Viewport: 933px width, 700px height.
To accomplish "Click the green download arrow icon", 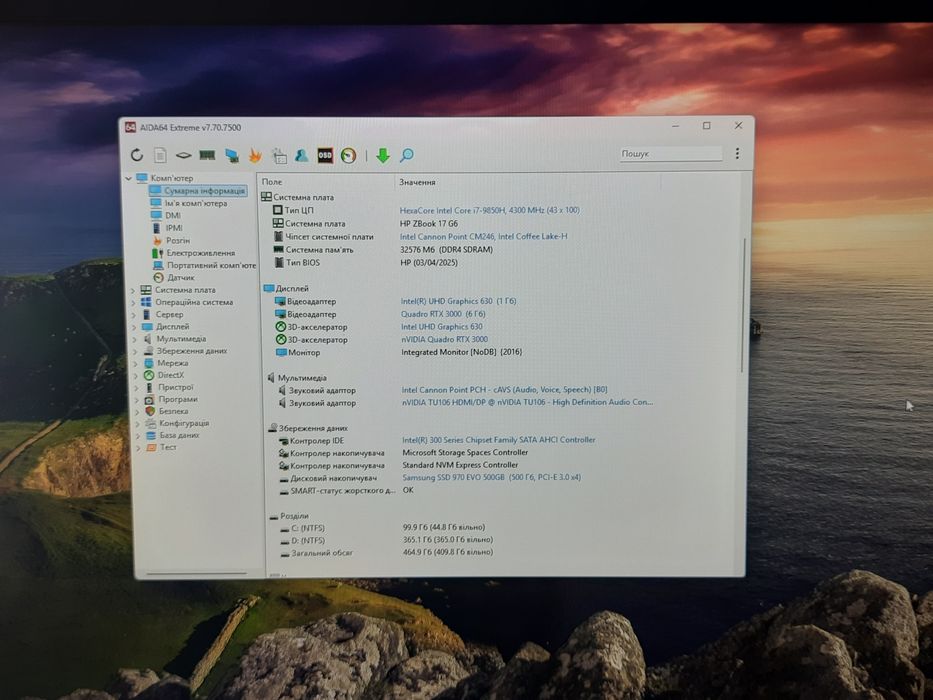I will pos(383,156).
